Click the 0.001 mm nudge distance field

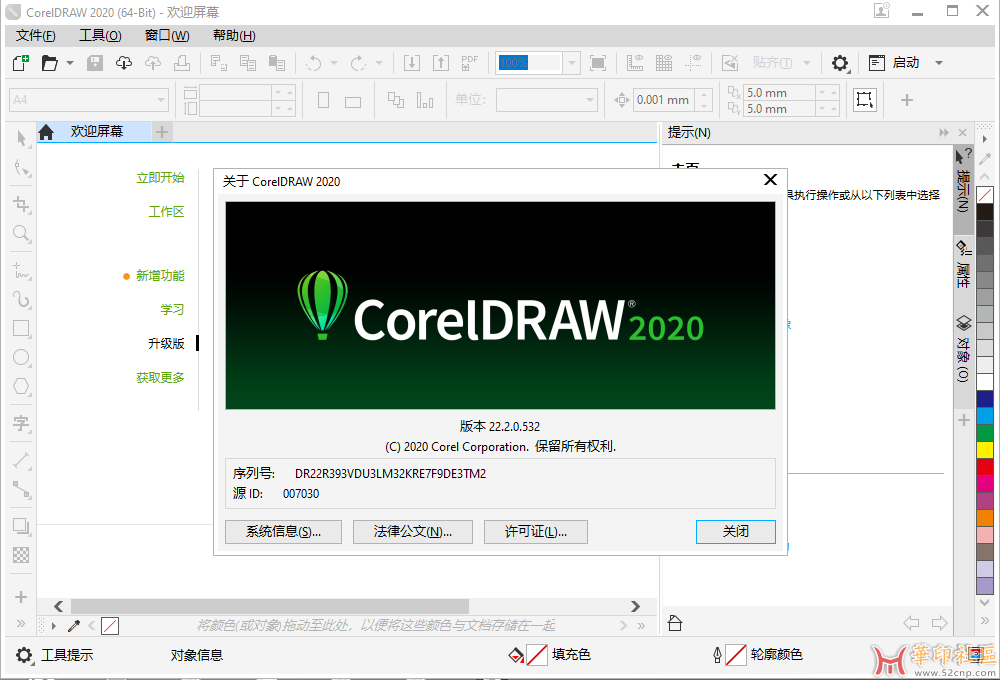[x=665, y=100]
